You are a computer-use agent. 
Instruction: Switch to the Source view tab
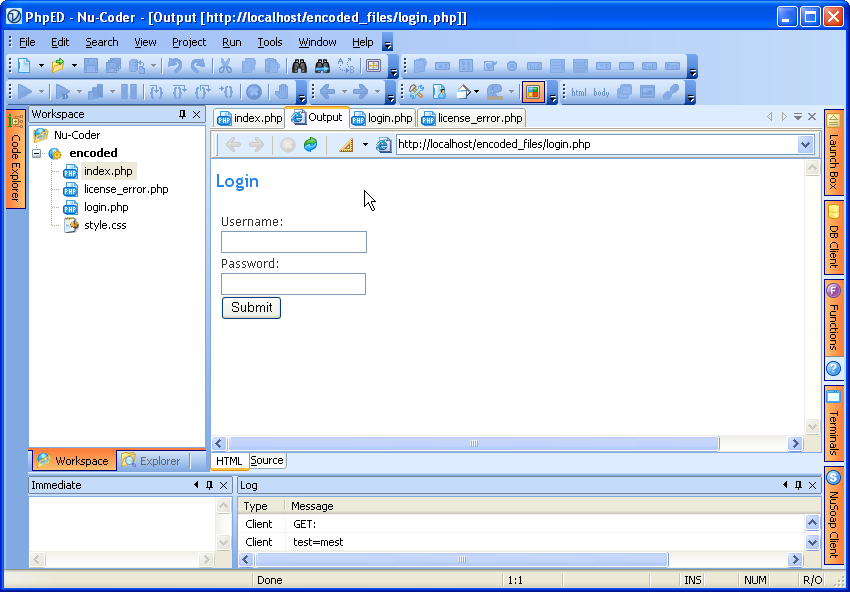[x=267, y=461]
